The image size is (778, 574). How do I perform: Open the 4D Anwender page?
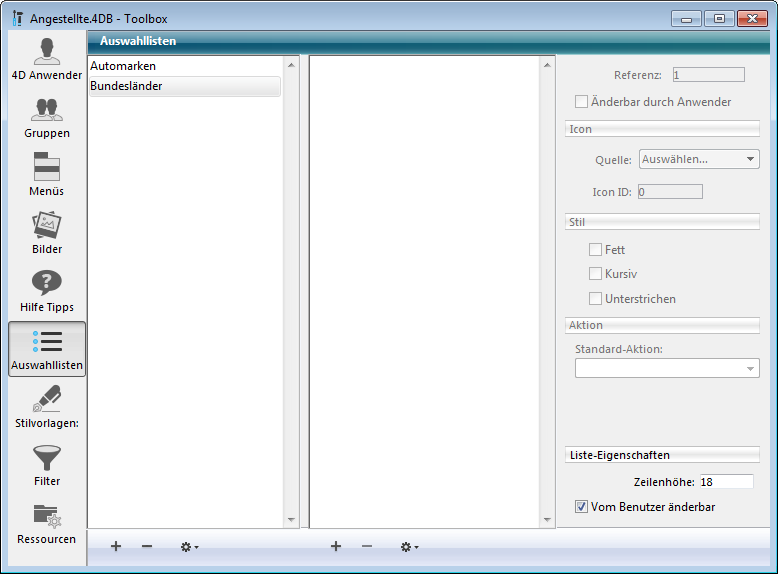46,60
